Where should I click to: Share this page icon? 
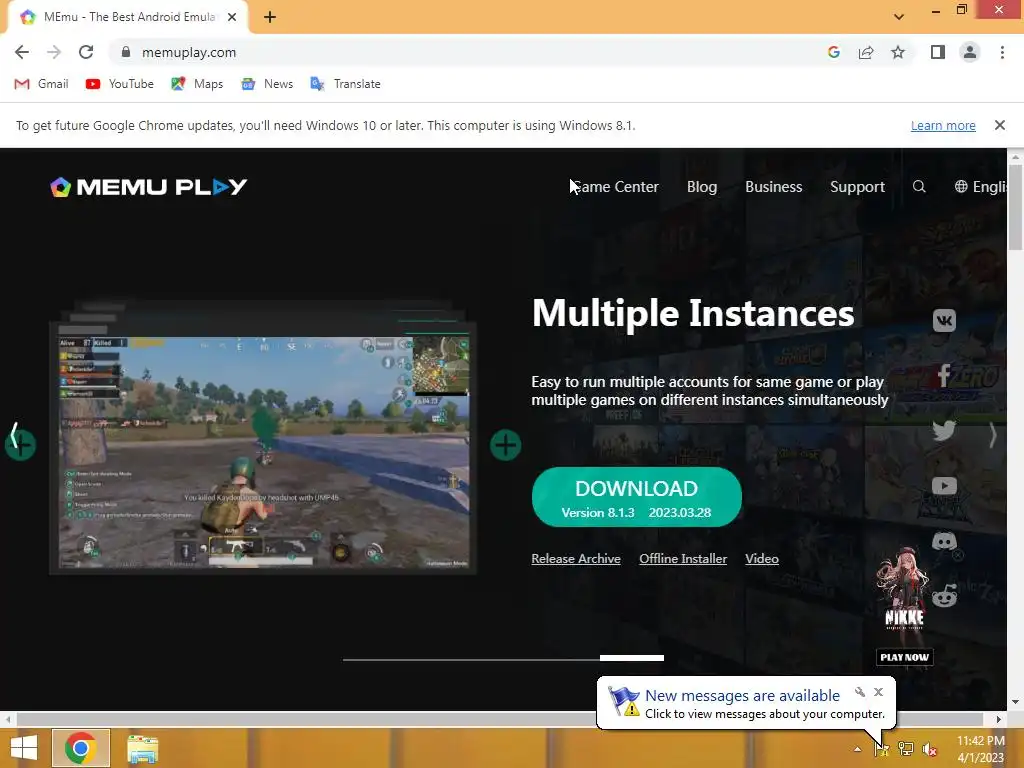(x=866, y=52)
